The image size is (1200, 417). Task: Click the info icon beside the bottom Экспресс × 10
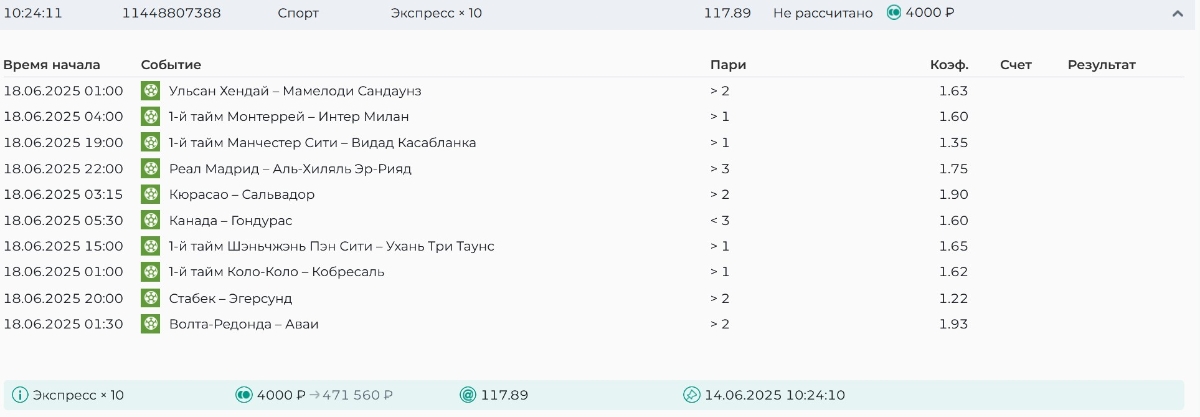[x=20, y=395]
